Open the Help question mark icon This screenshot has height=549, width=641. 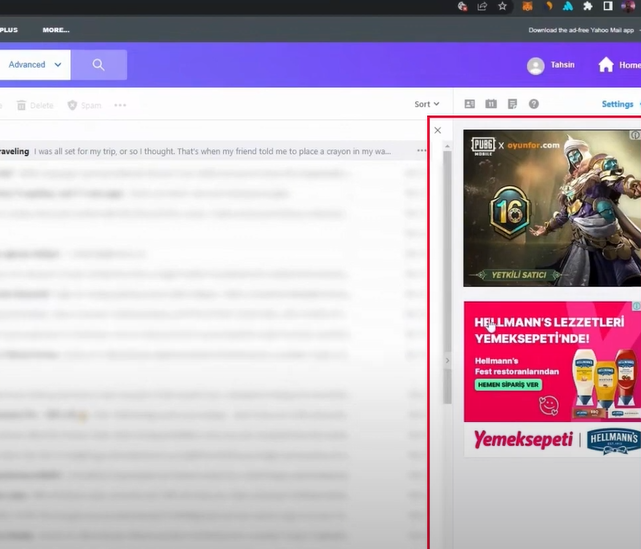tap(533, 104)
